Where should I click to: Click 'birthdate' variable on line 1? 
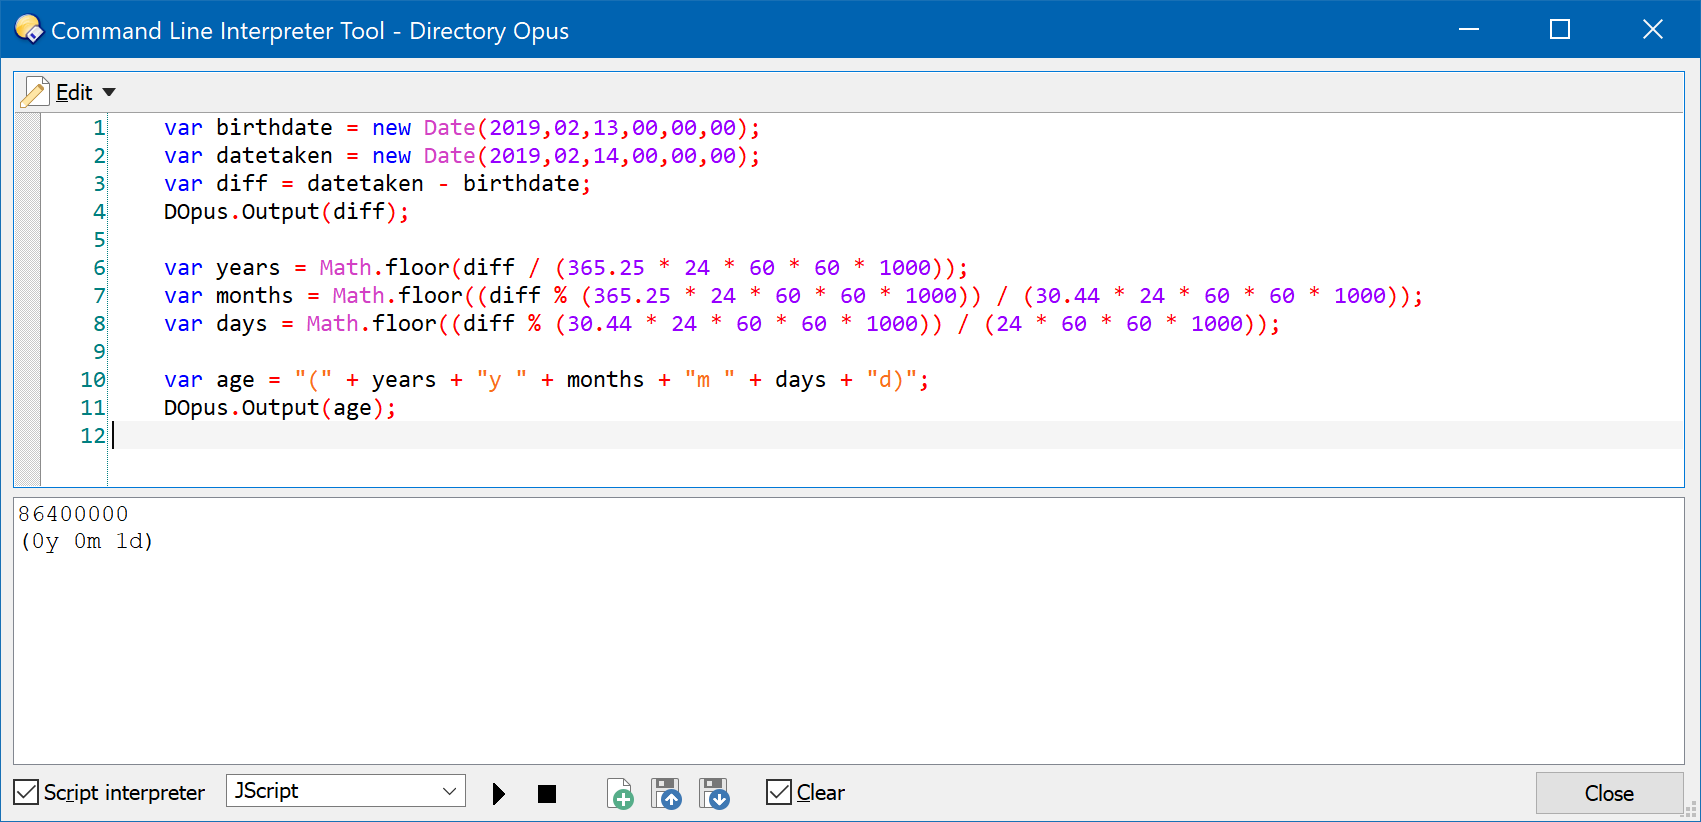pyautogui.click(x=274, y=128)
